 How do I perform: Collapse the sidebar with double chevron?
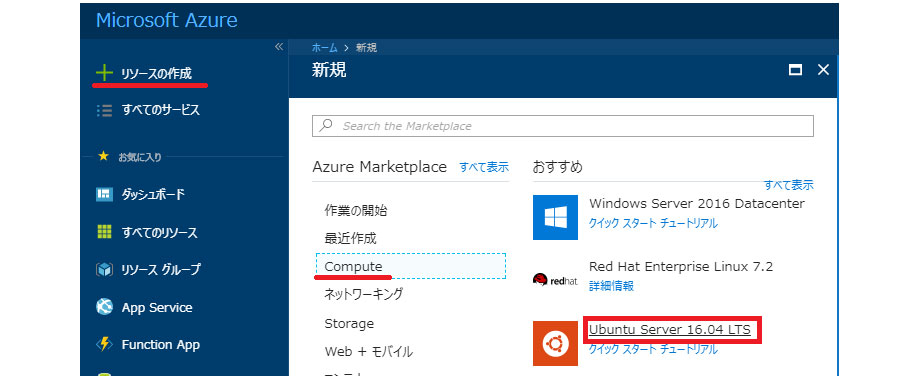point(279,47)
